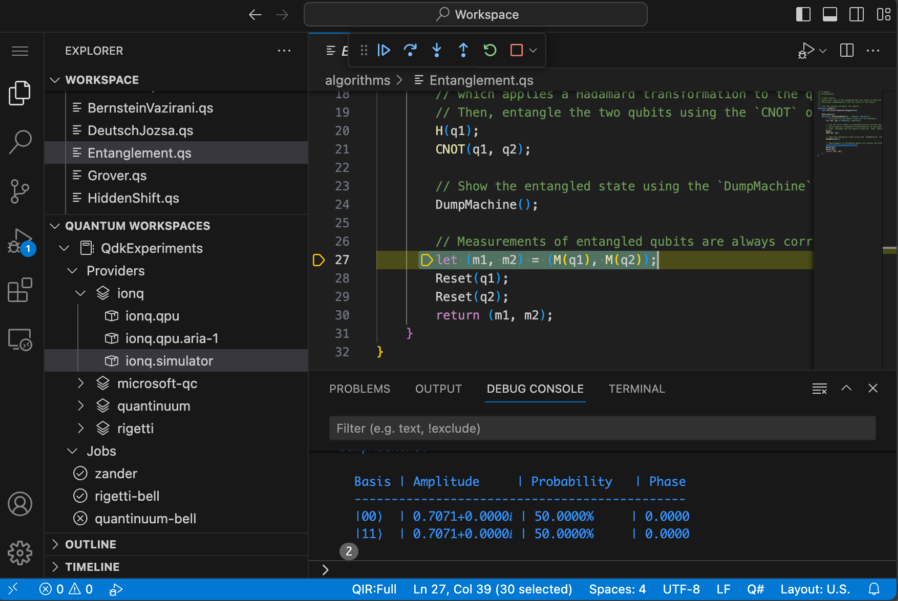
Task: Open the Remote Explorer view
Action: pos(20,340)
